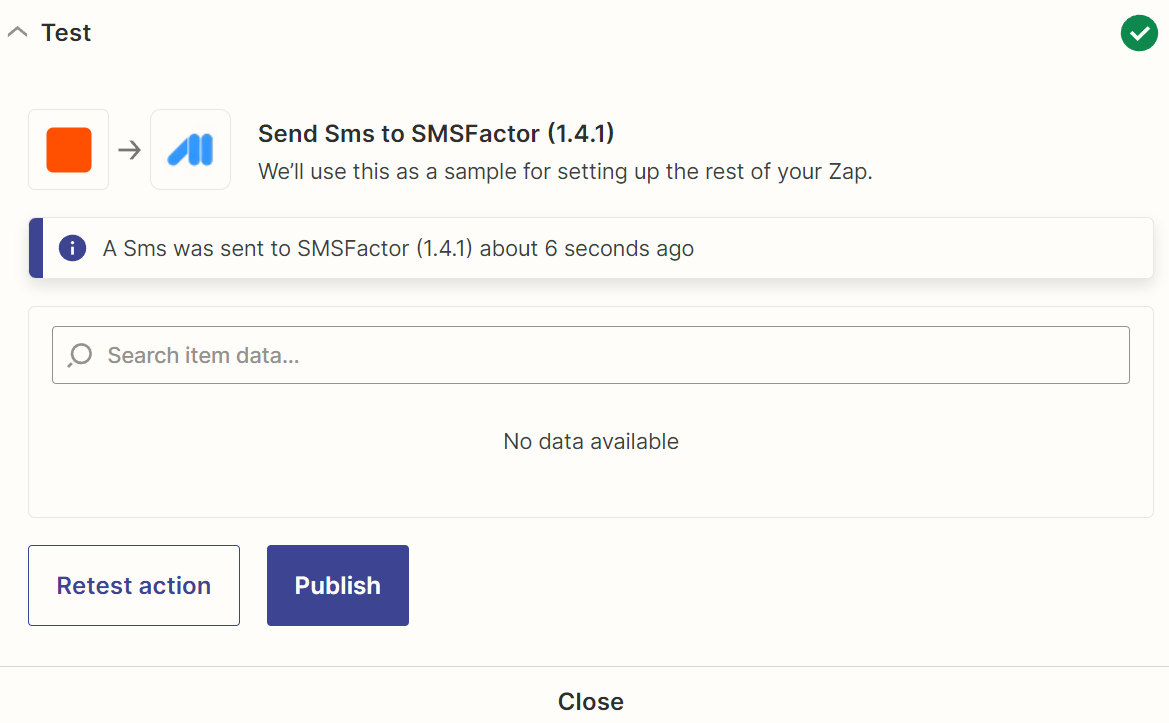
Task: Publish the Zap
Action: [x=338, y=585]
